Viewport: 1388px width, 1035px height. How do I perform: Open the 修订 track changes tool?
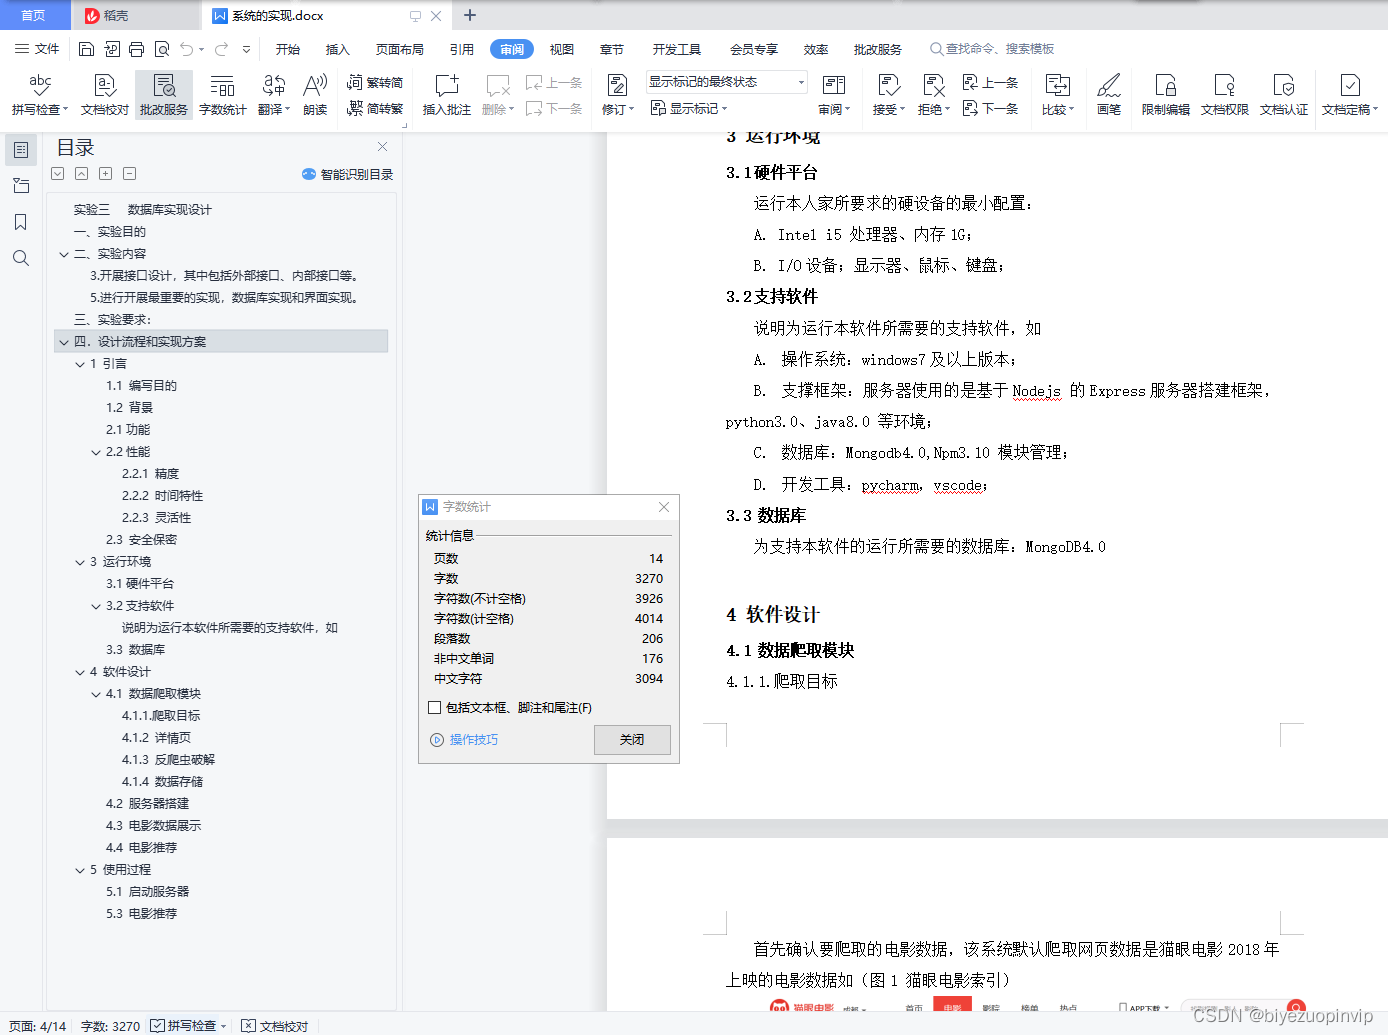tap(618, 95)
